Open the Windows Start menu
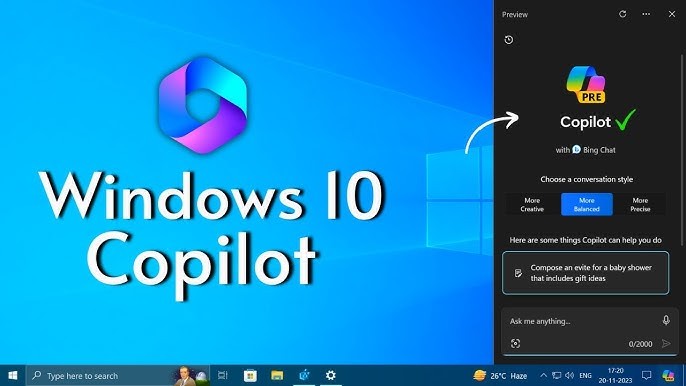The height and width of the screenshot is (386, 686). click(13, 375)
